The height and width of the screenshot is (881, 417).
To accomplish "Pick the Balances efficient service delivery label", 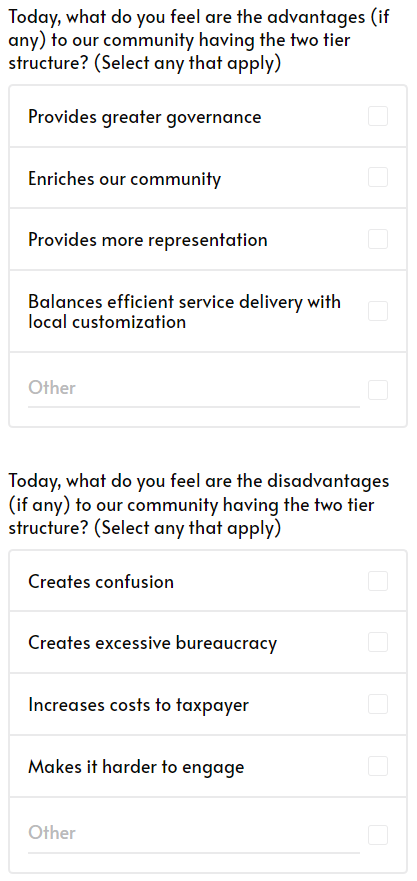I will coord(184,312).
